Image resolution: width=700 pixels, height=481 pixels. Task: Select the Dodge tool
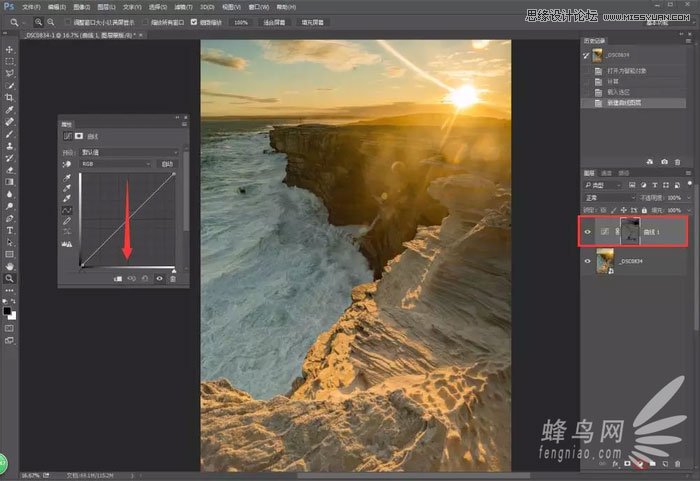coord(9,206)
